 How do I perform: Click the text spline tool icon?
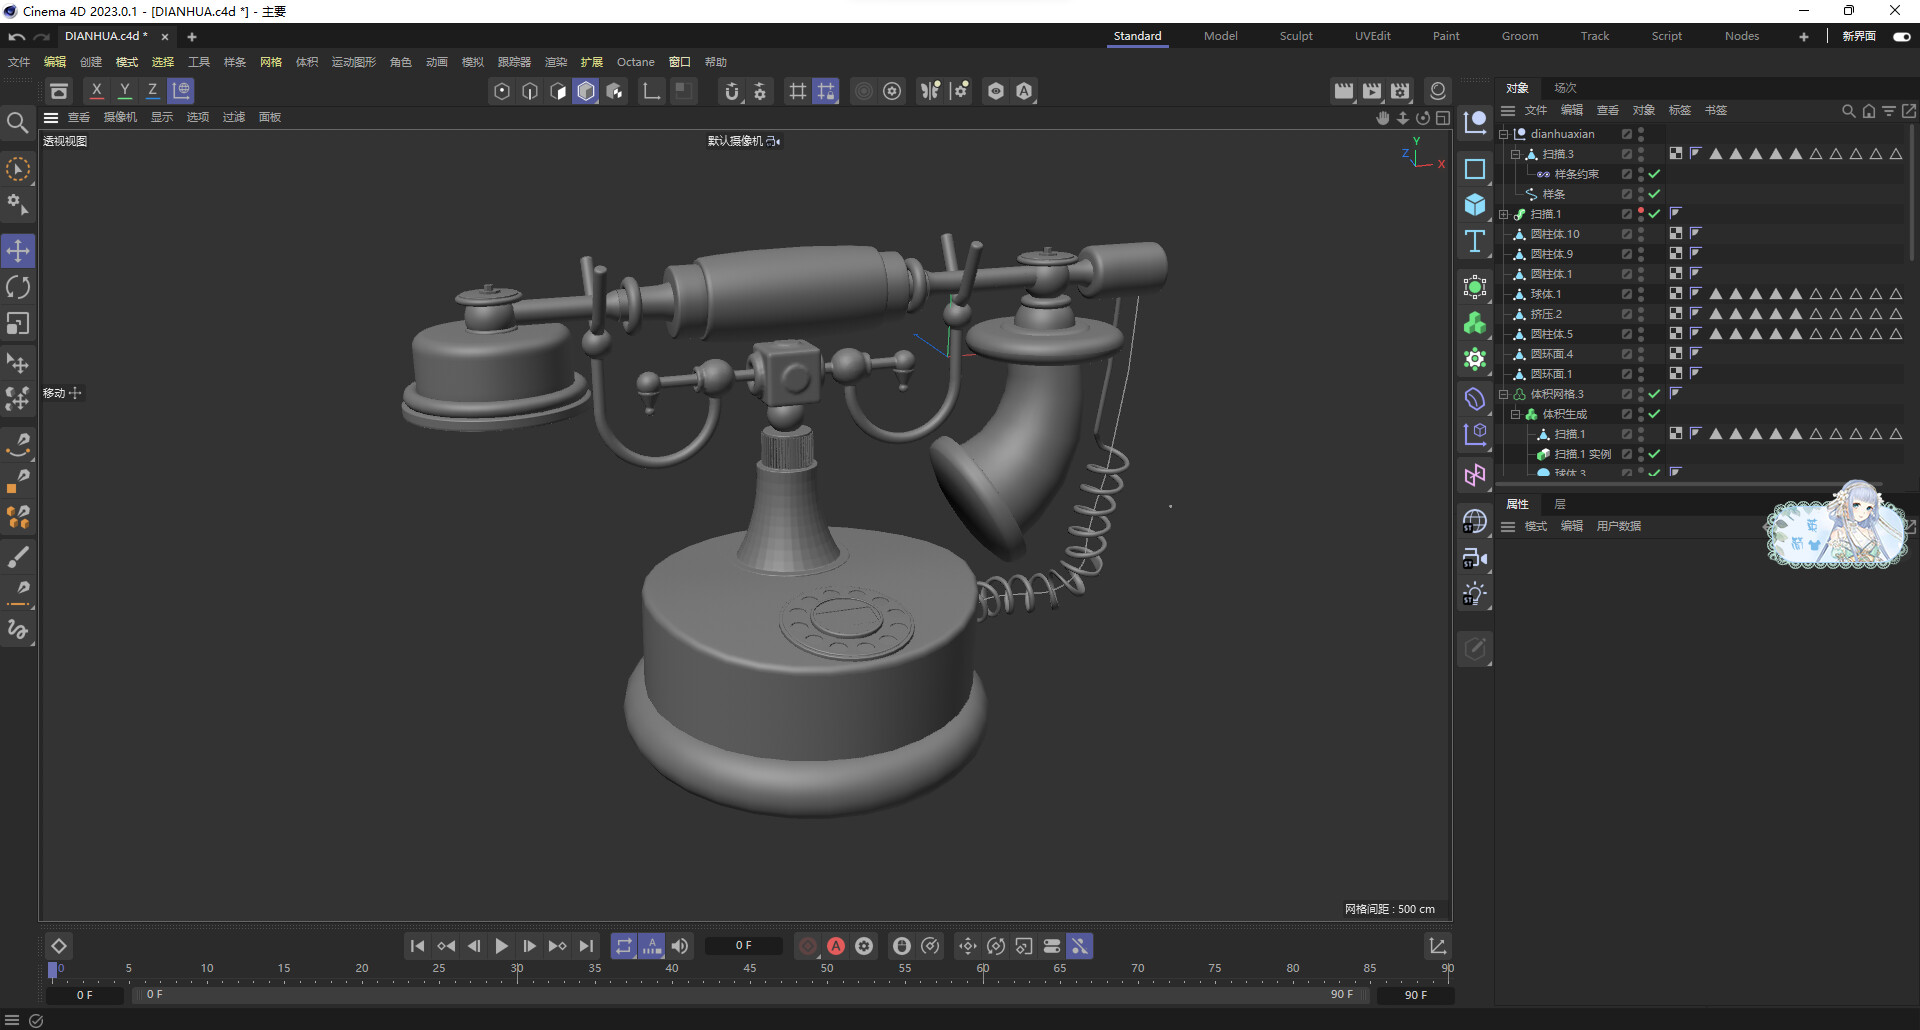1475,241
